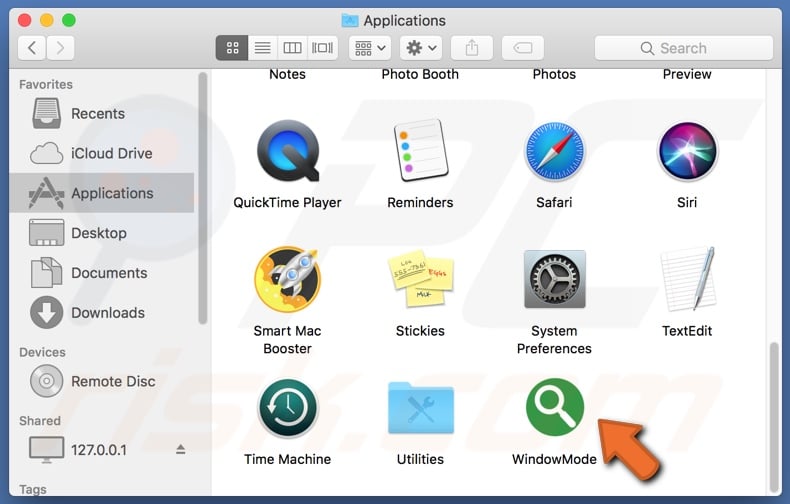Switch to gallery view
The height and width of the screenshot is (504, 790).
(322, 48)
